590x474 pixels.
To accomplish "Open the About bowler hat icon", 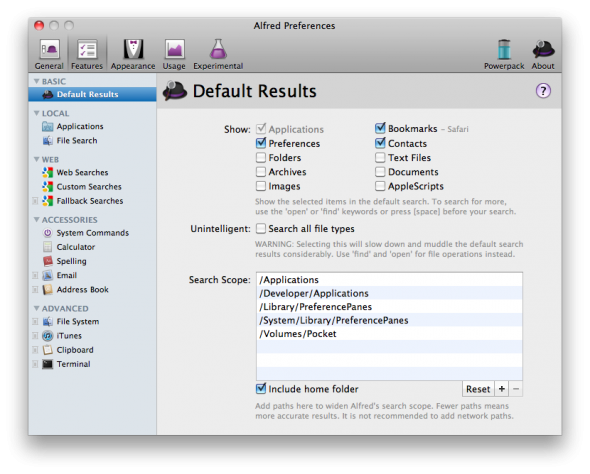I will click(x=543, y=49).
